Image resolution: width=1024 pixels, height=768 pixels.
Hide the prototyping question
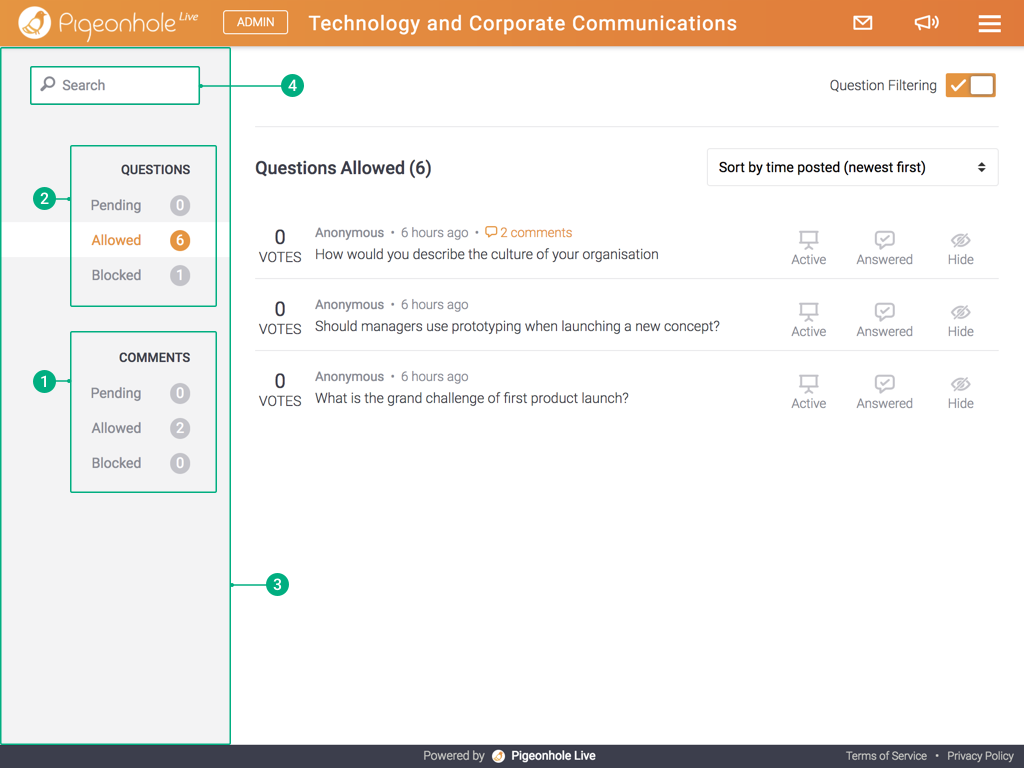point(959,319)
